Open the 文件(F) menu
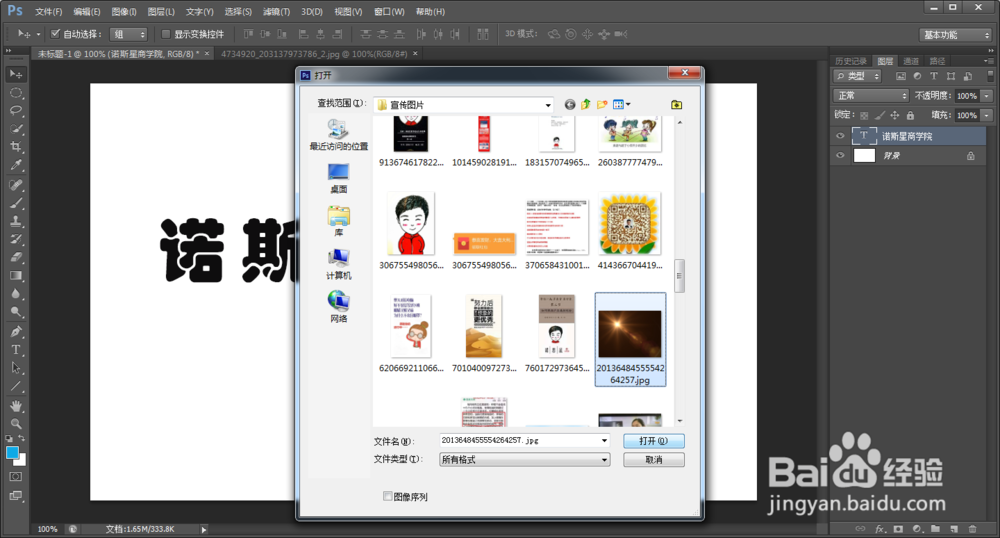 click(x=48, y=11)
